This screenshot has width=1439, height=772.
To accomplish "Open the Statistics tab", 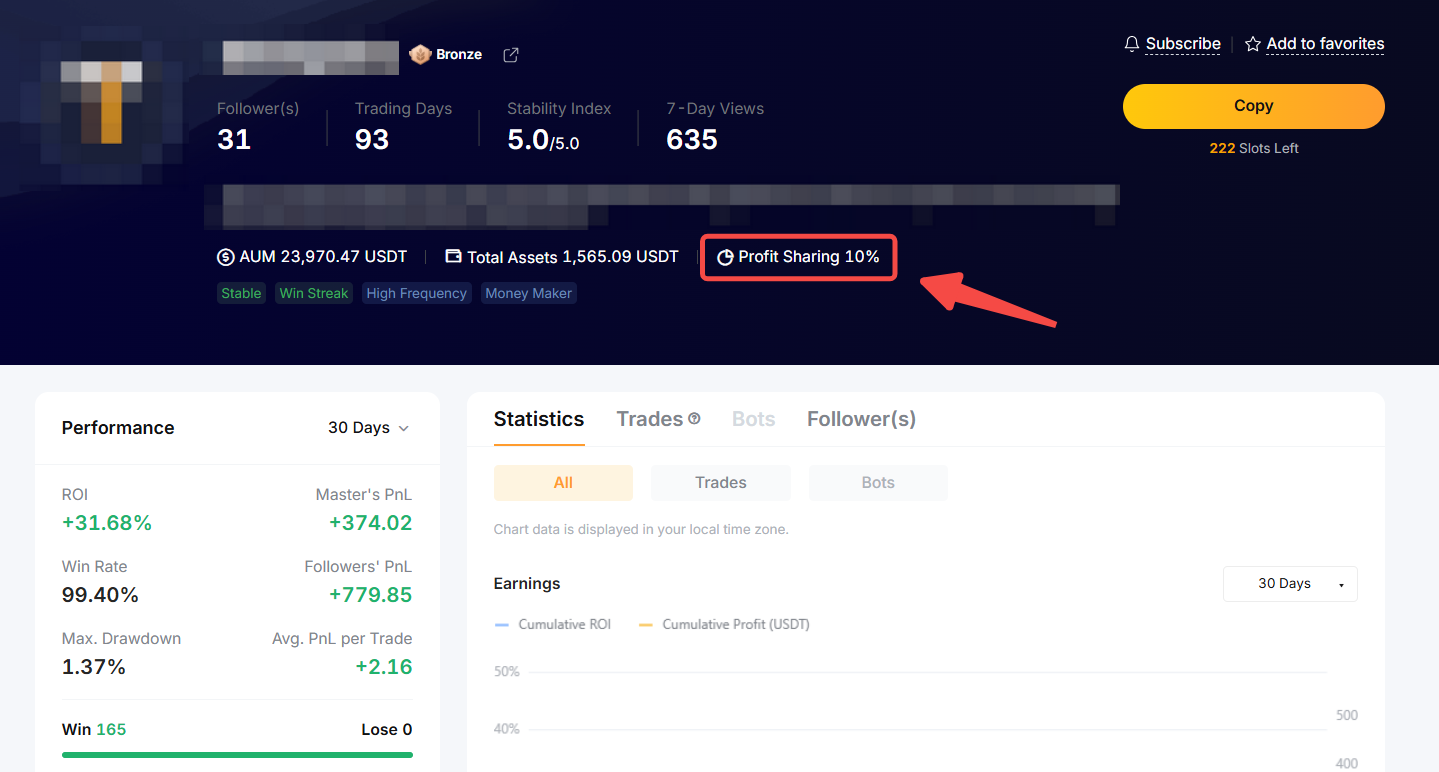I will point(539,419).
